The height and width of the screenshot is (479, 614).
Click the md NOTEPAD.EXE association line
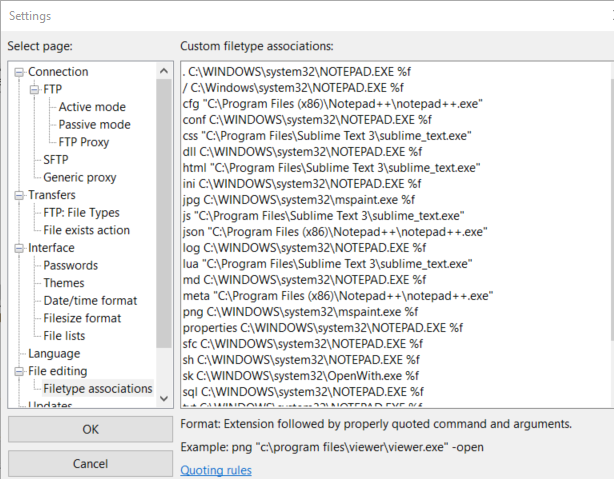coord(304,280)
